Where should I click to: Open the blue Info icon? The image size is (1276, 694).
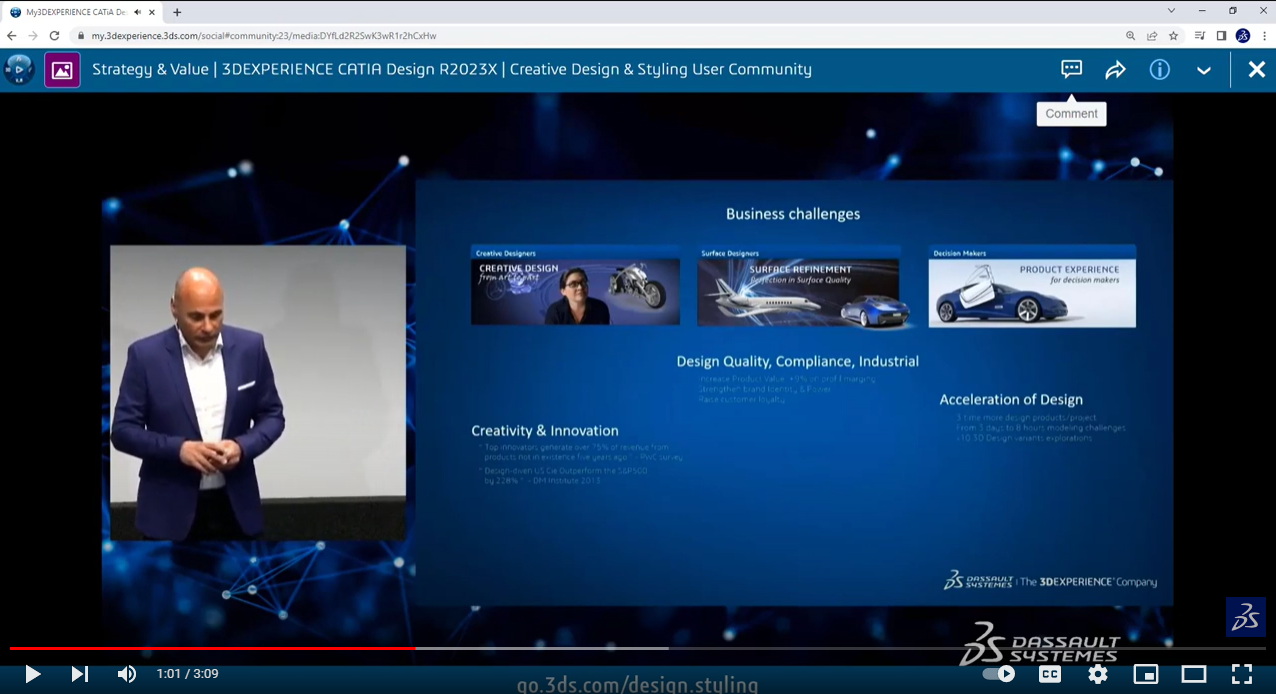tap(1159, 69)
